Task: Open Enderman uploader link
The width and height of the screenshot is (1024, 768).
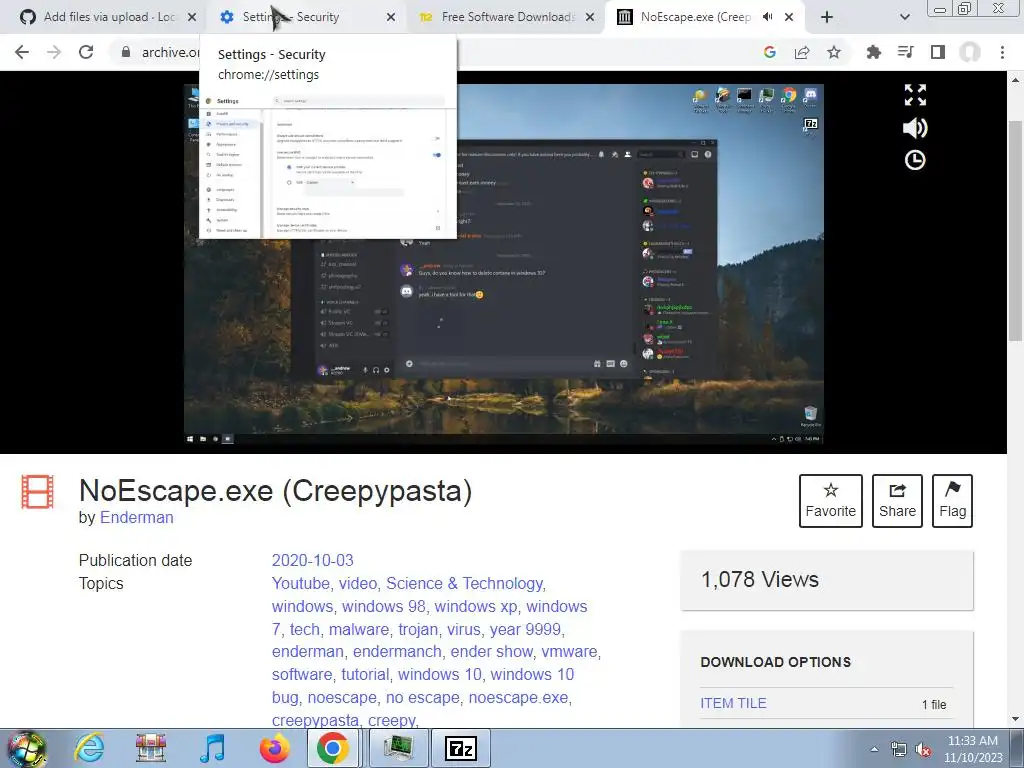Action: tap(136, 517)
